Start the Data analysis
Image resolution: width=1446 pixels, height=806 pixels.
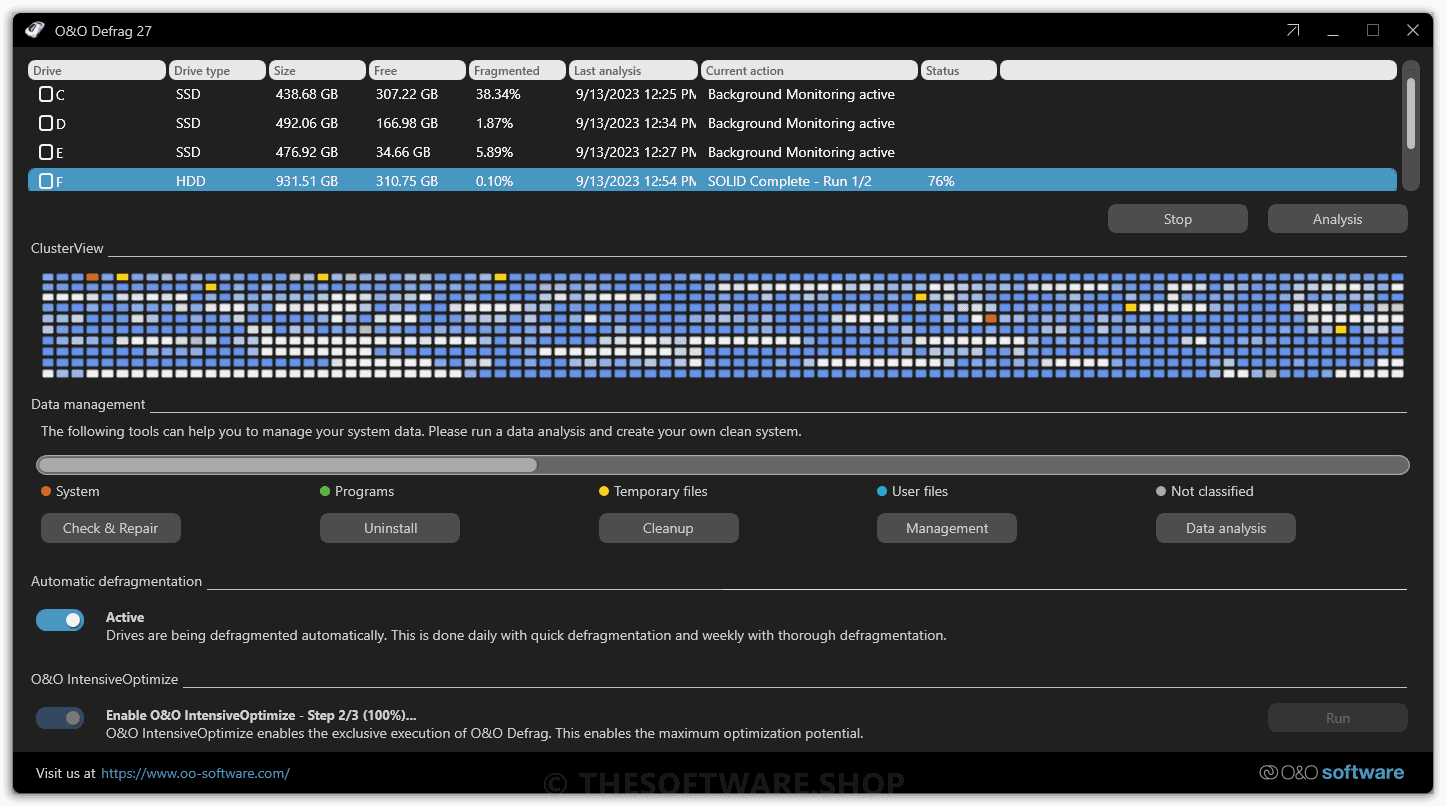point(1226,528)
